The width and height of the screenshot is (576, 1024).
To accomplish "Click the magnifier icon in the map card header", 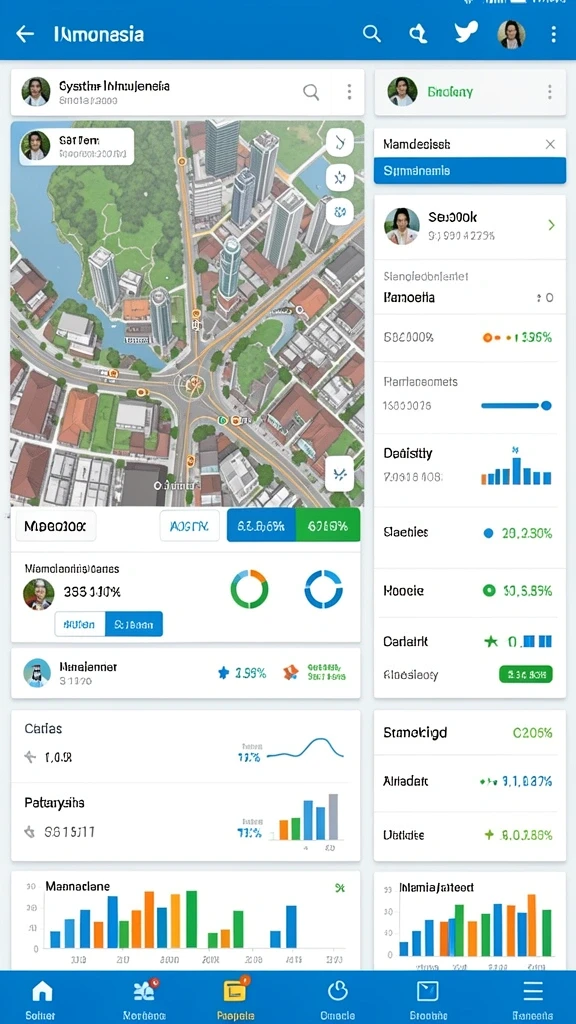I will click(312, 92).
